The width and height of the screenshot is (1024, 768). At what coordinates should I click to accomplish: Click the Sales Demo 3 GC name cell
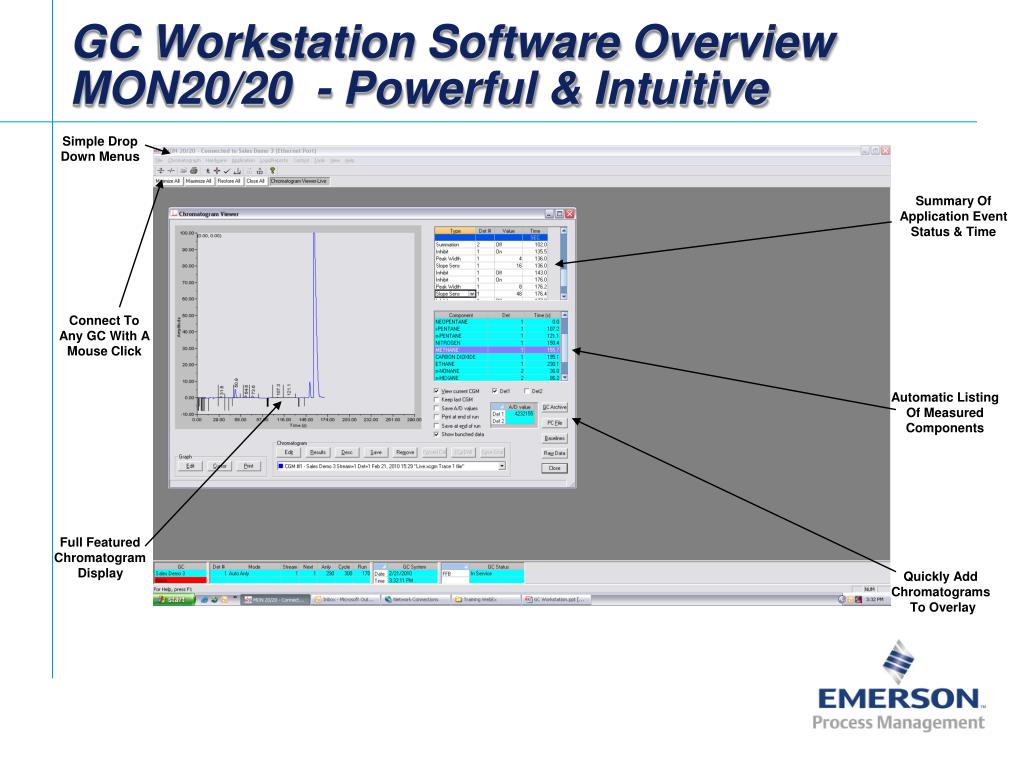[x=180, y=573]
